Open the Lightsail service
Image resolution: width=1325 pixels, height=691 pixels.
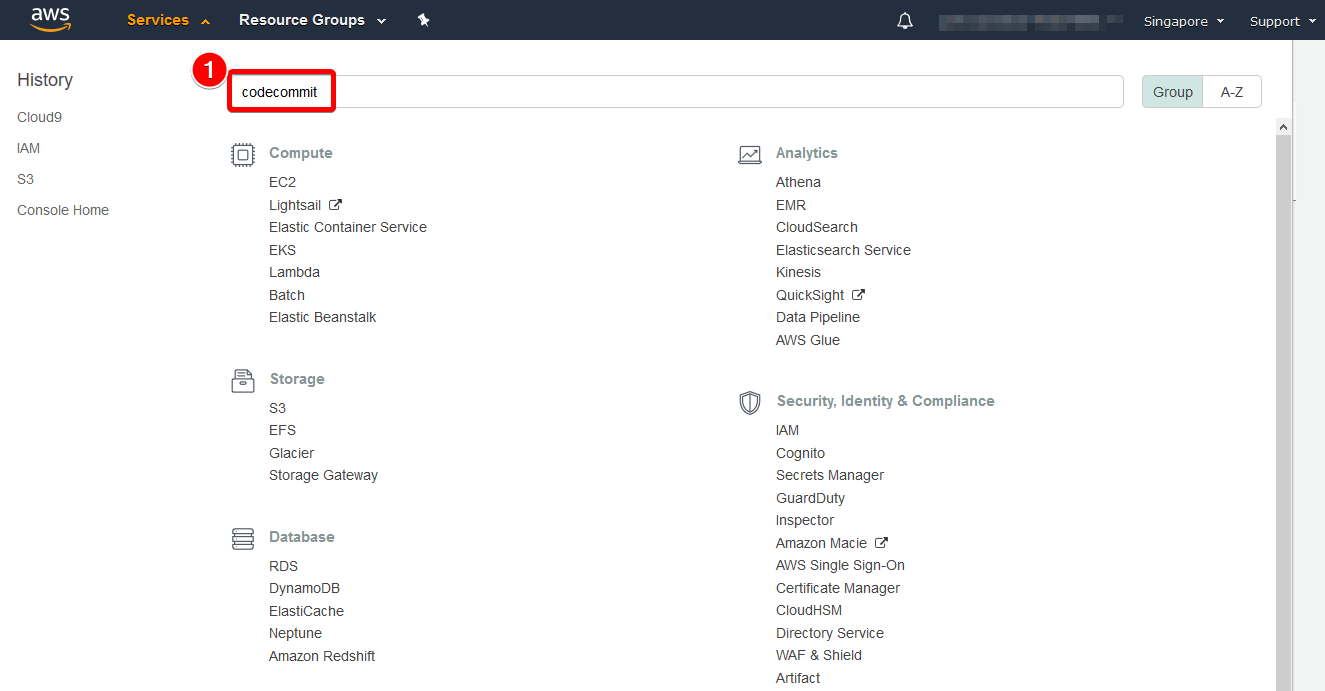pos(295,205)
